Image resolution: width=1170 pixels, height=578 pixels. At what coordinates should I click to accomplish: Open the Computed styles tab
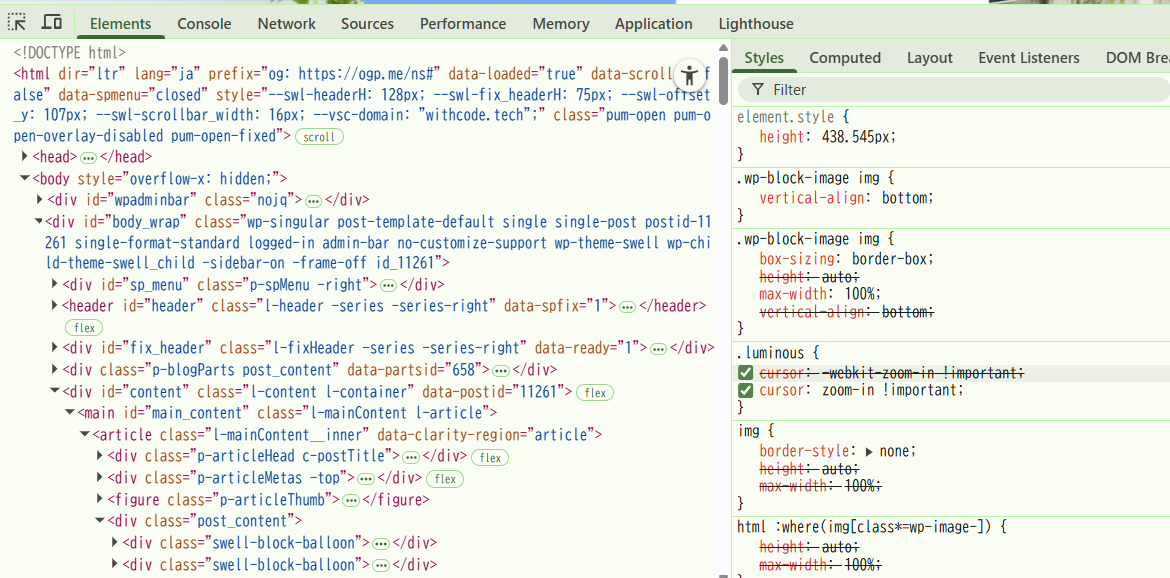coord(845,58)
